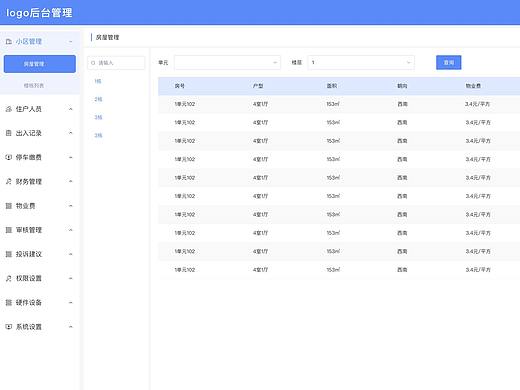This screenshot has height=390, width=520.
Task: Expand the 出入记录 chevron
Action: click(71, 133)
